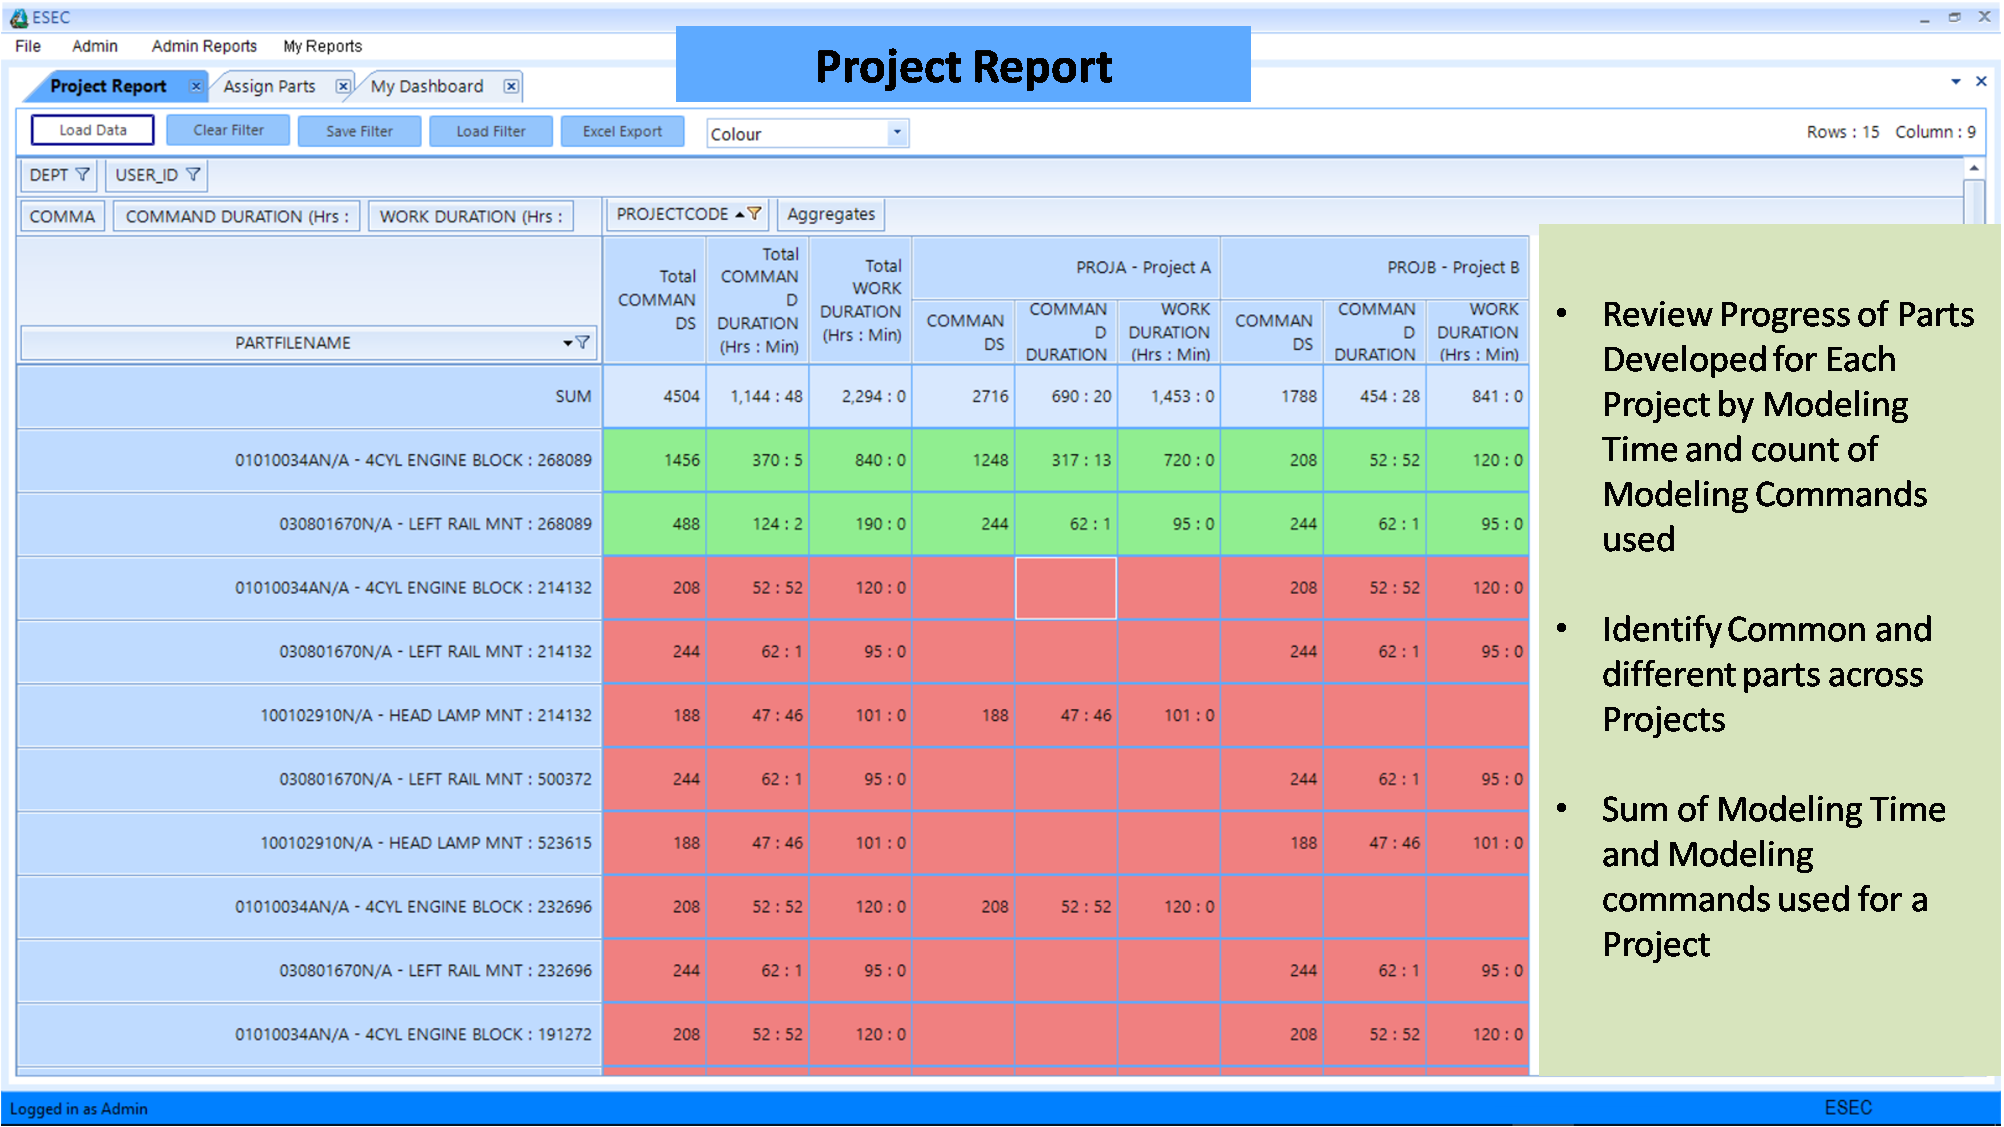Select row 4CYL ENGINE BLOCK : 191272
2004x1127 pixels.
pyautogui.click(x=309, y=1035)
